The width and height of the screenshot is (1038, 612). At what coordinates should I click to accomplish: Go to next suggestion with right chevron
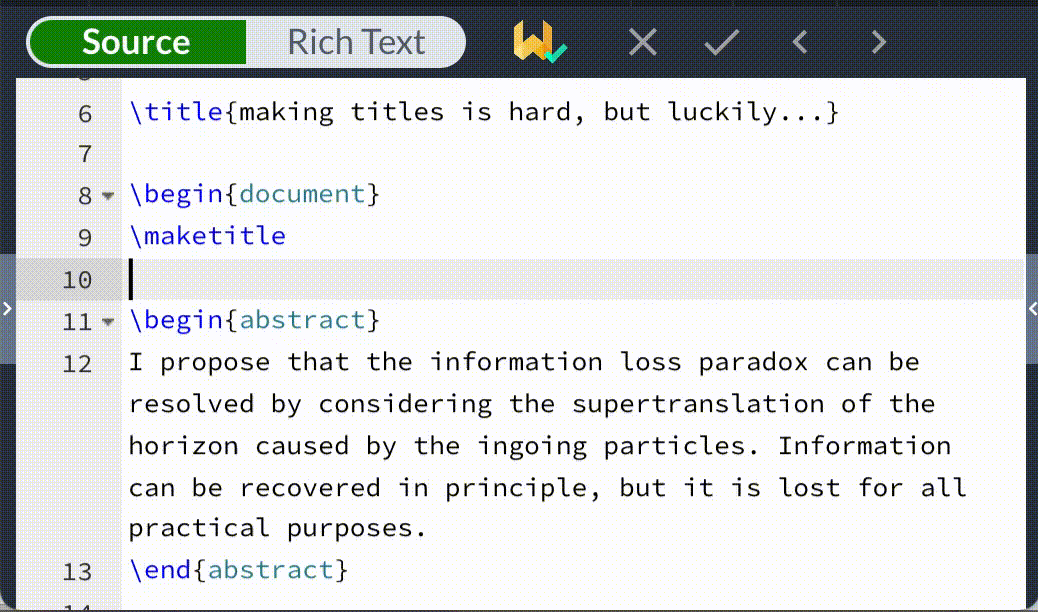tap(878, 42)
